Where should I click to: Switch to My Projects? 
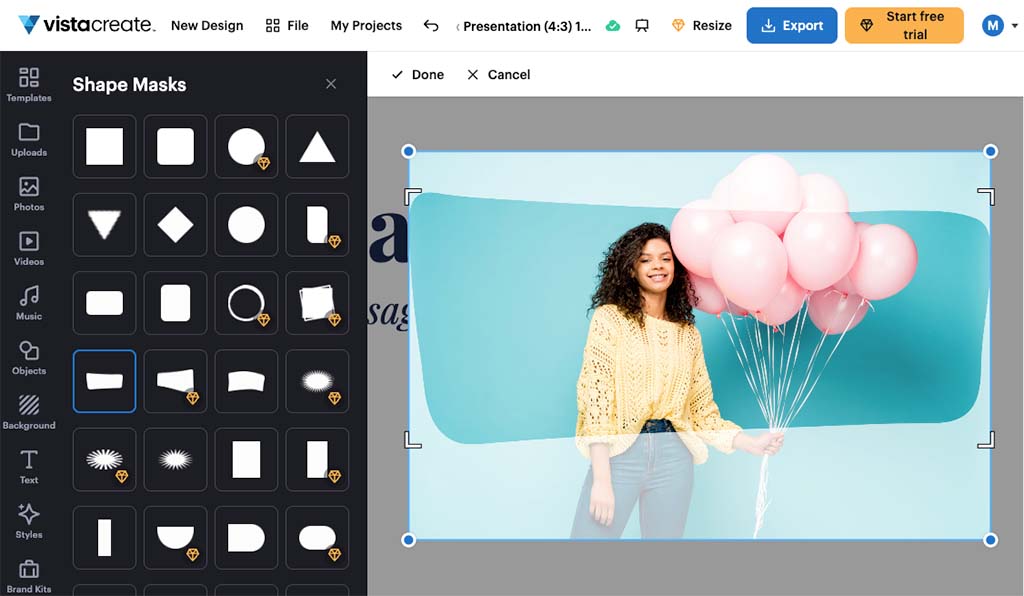click(x=366, y=25)
